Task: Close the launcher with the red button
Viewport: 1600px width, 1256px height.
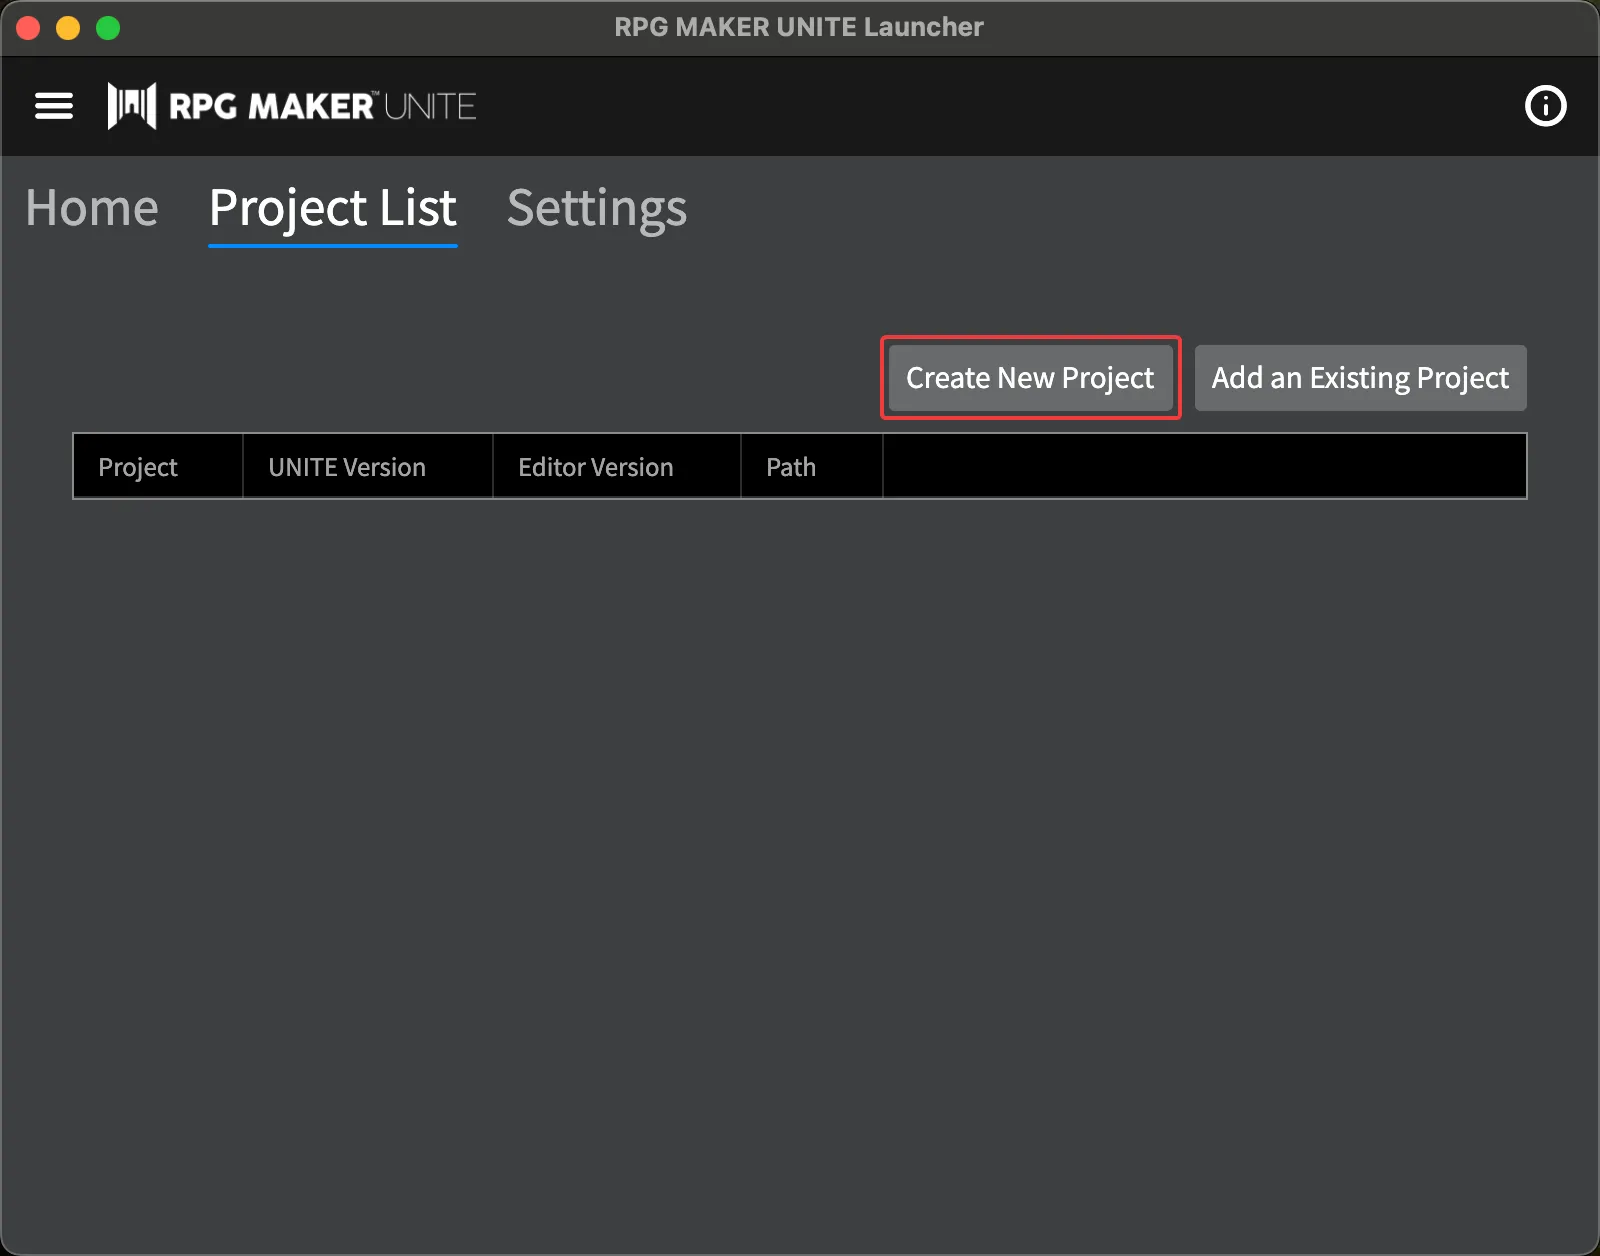Action: (x=28, y=28)
